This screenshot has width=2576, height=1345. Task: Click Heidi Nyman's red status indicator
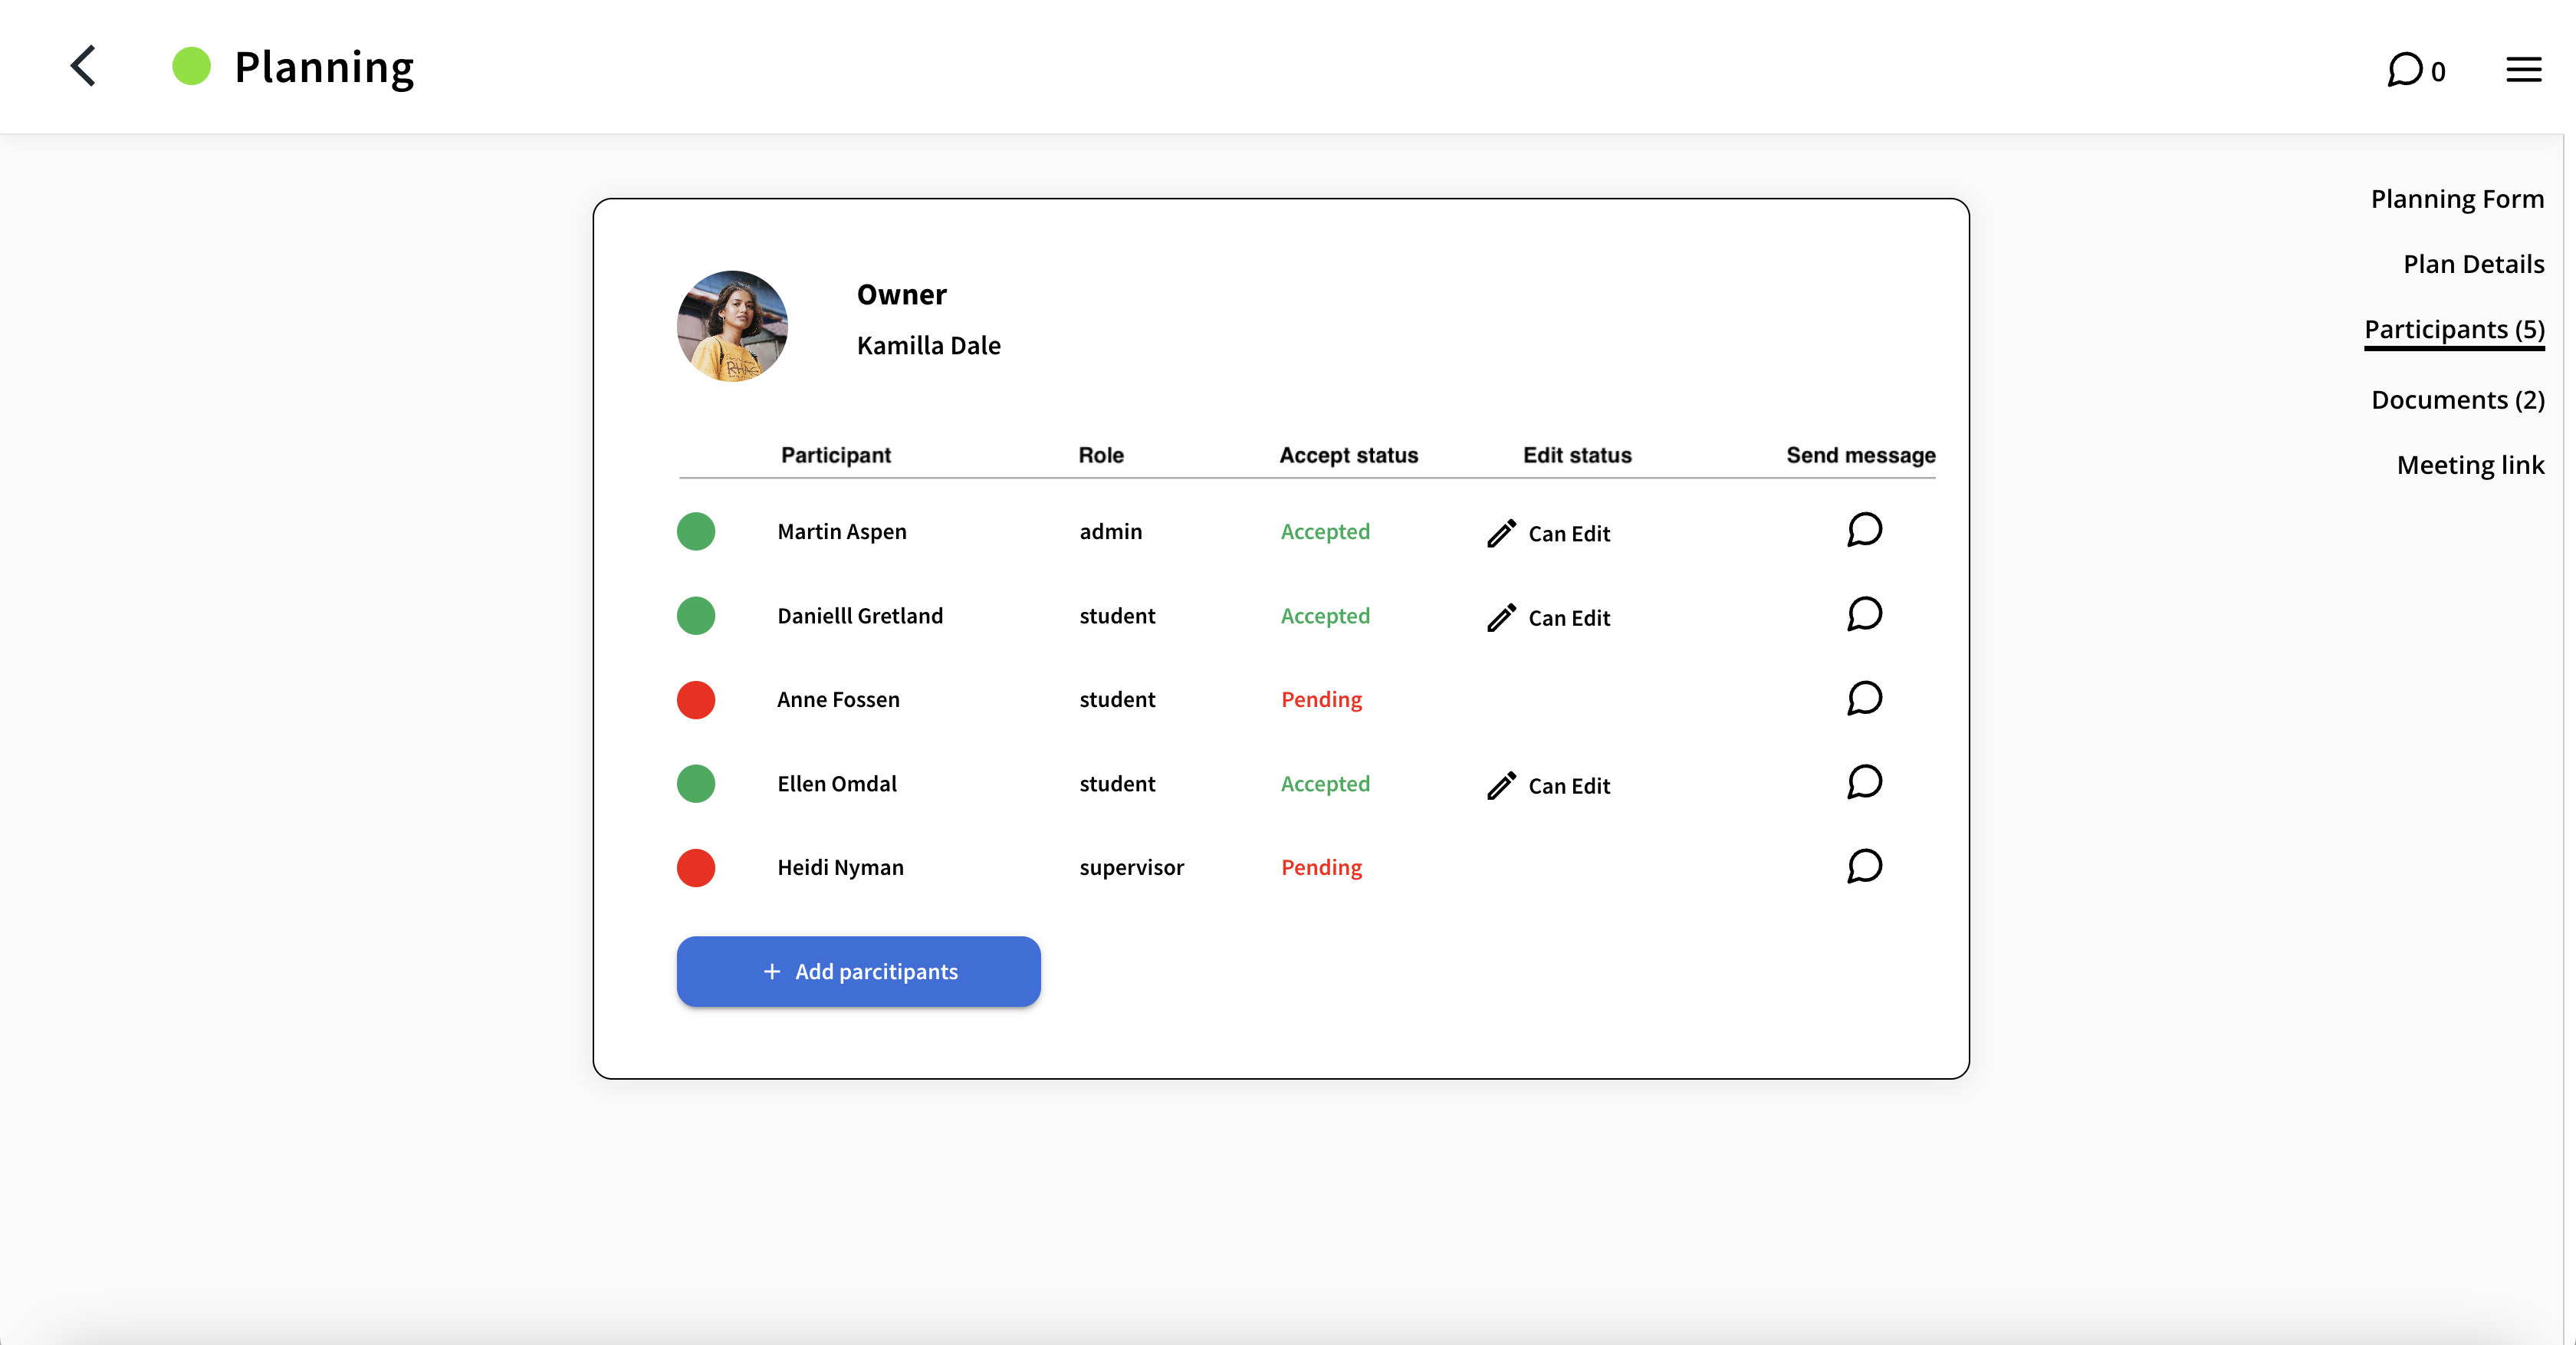[696, 867]
